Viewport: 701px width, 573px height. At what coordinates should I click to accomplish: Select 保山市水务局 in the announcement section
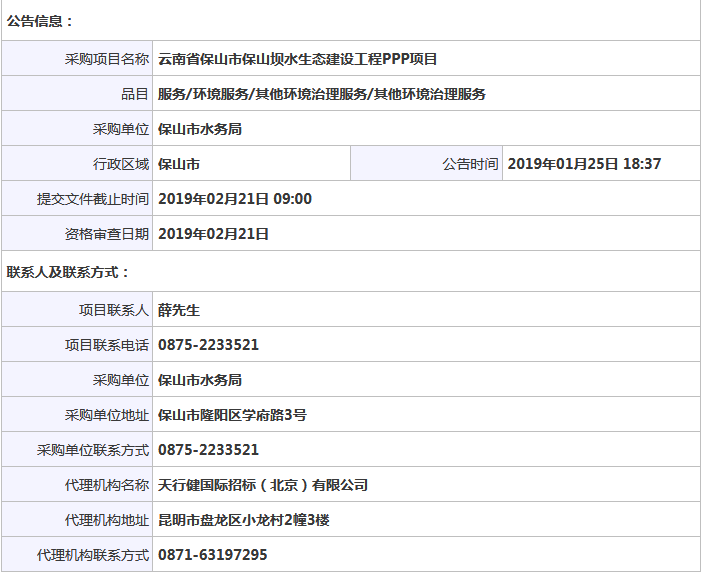(x=199, y=129)
